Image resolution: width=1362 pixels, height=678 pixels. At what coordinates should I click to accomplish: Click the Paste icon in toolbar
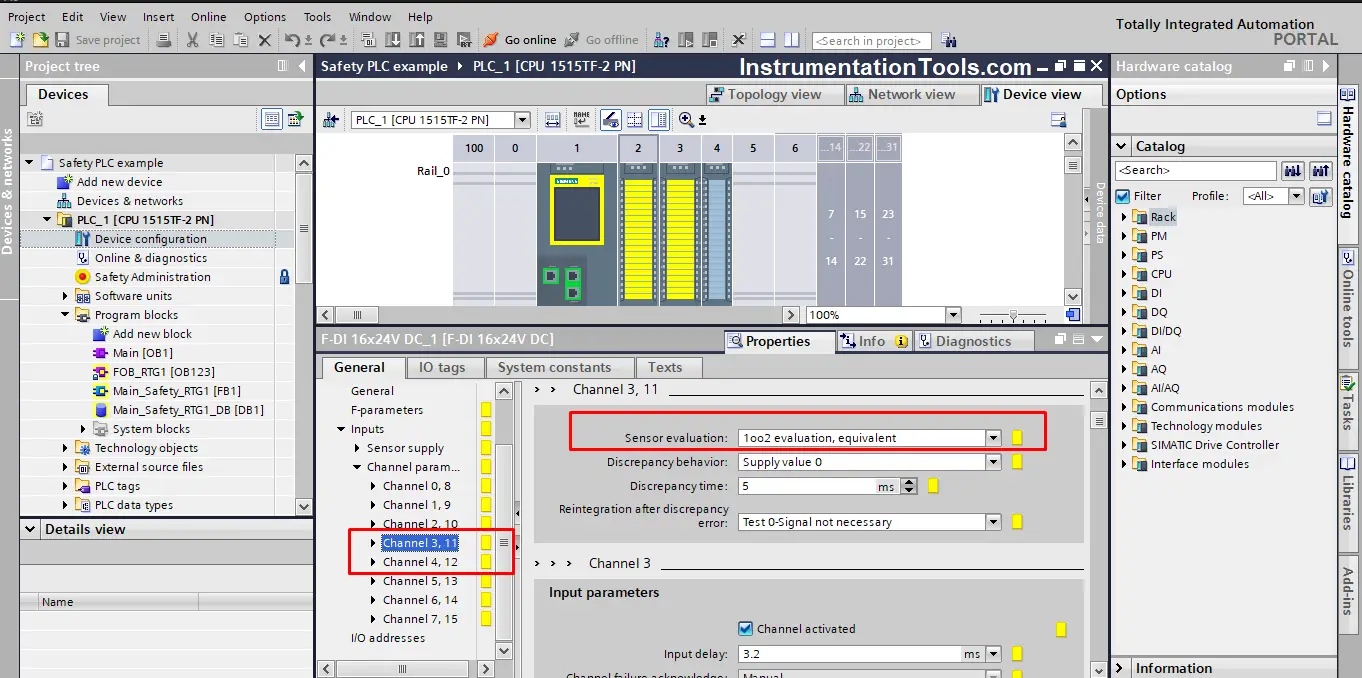tap(240, 40)
